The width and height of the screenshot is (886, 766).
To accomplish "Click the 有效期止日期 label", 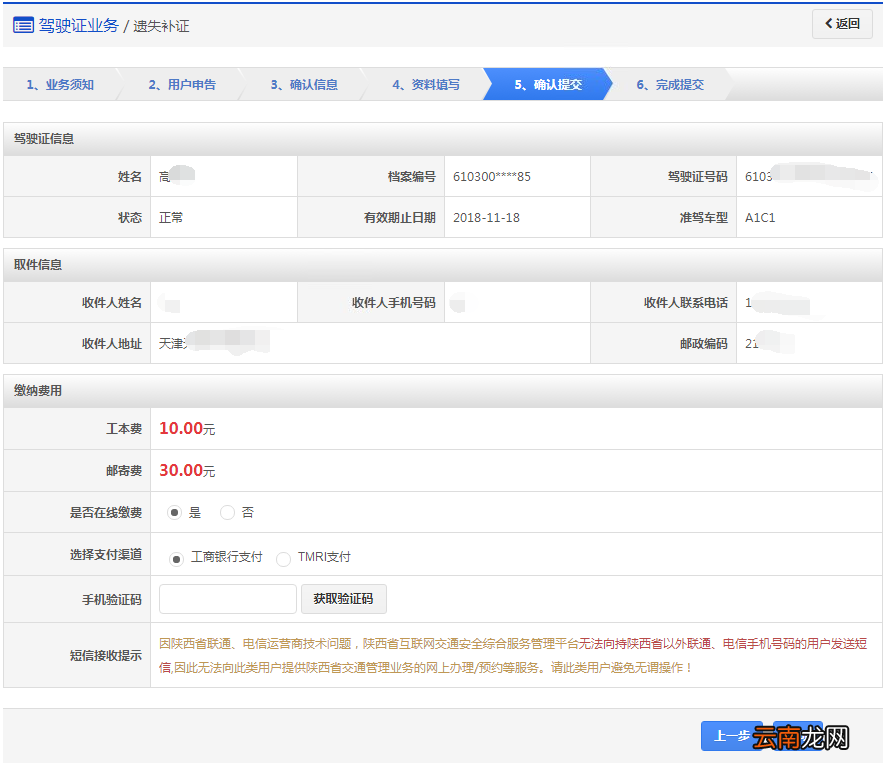I will point(399,218).
